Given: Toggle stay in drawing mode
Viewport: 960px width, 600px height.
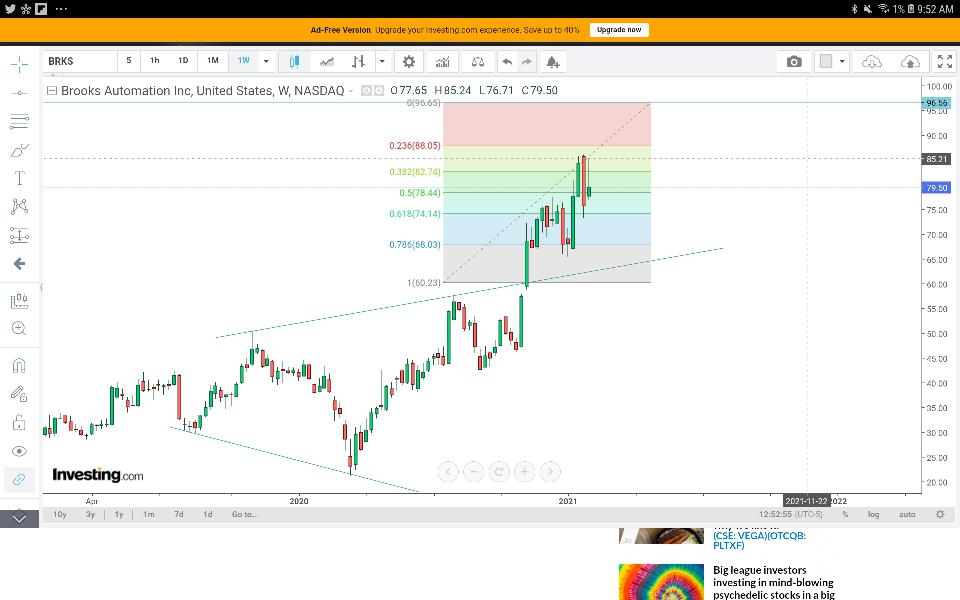Looking at the screenshot, I should point(19,394).
